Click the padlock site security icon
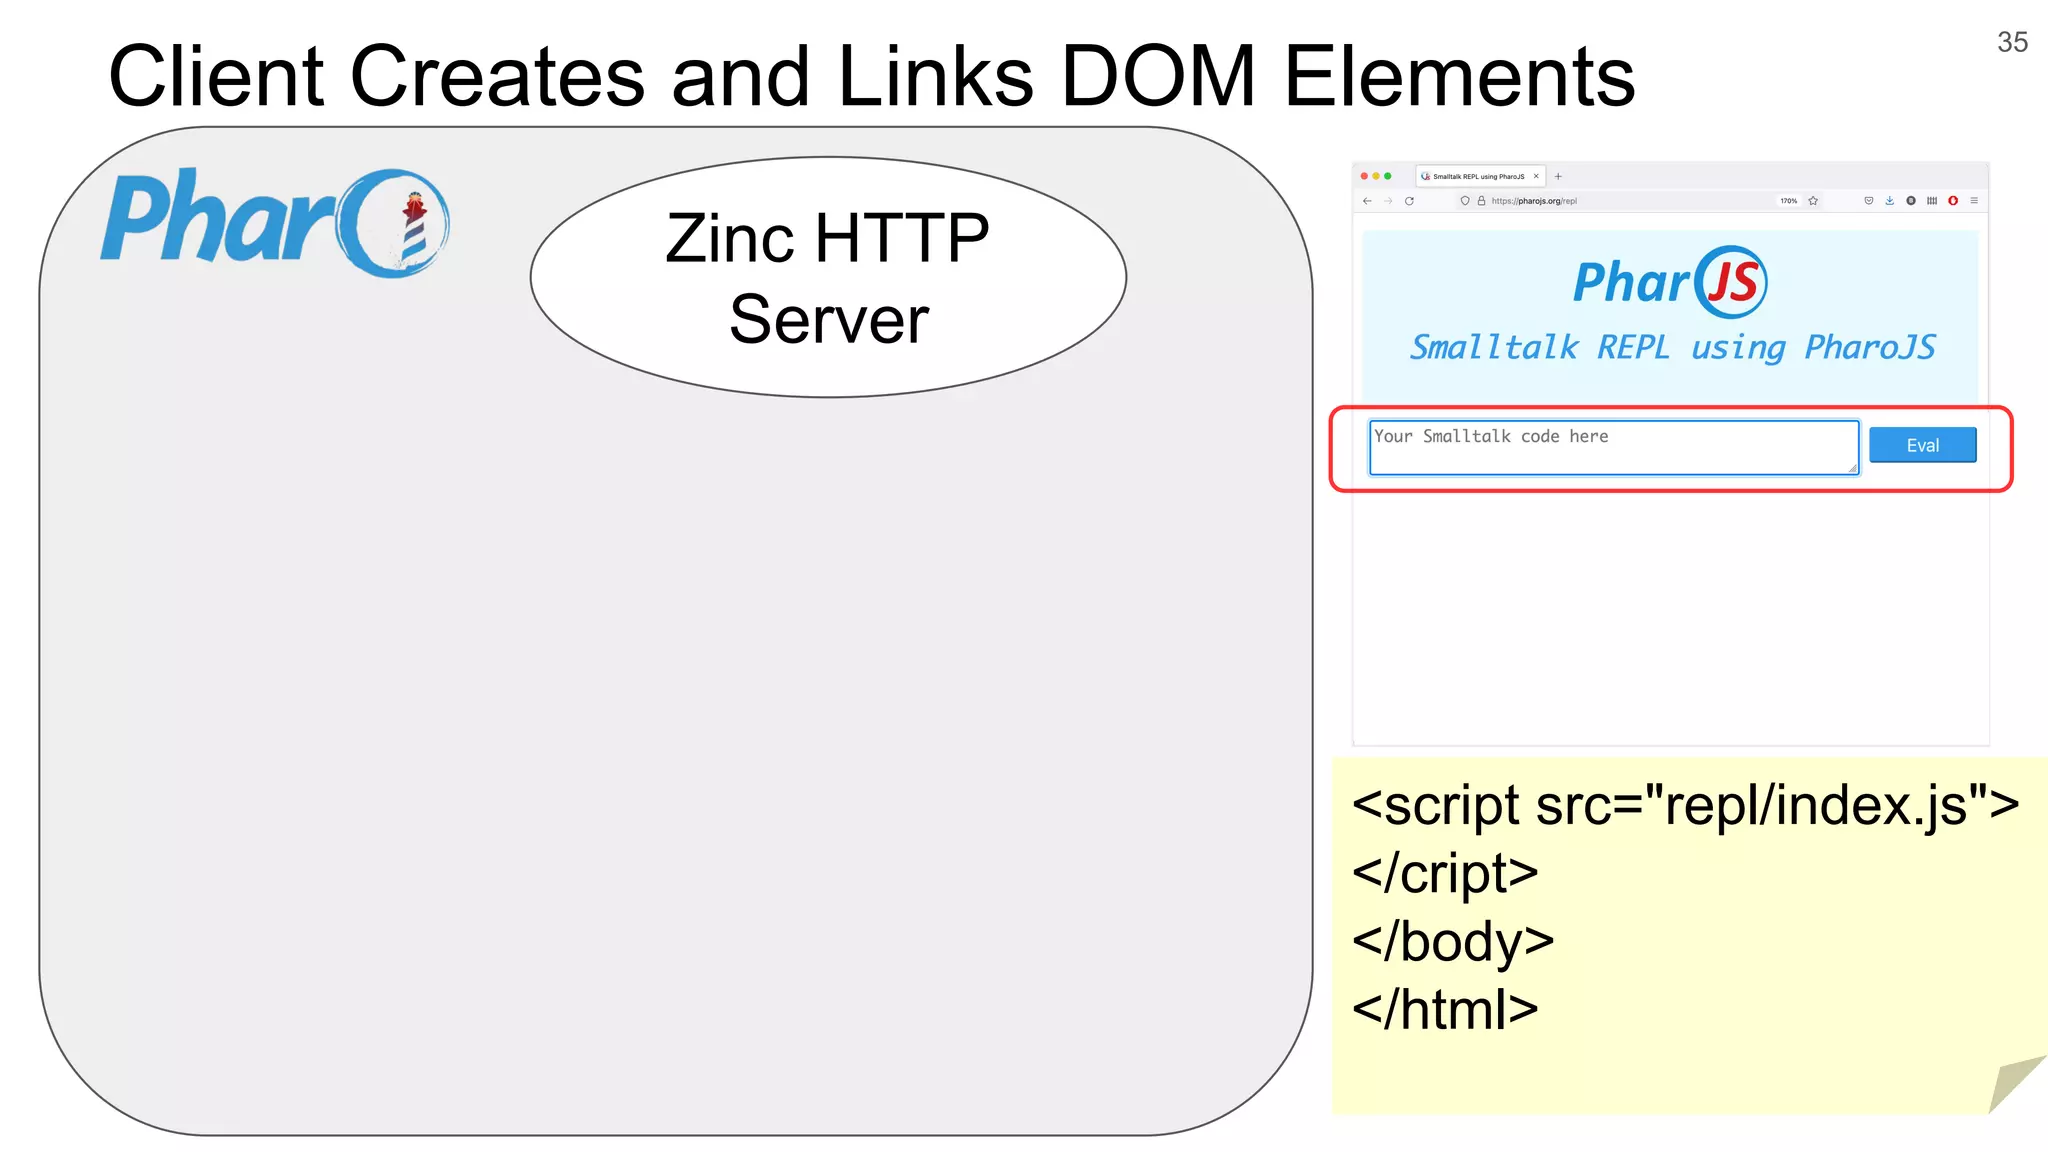Image resolution: width=2048 pixels, height=1152 pixels. [1481, 201]
